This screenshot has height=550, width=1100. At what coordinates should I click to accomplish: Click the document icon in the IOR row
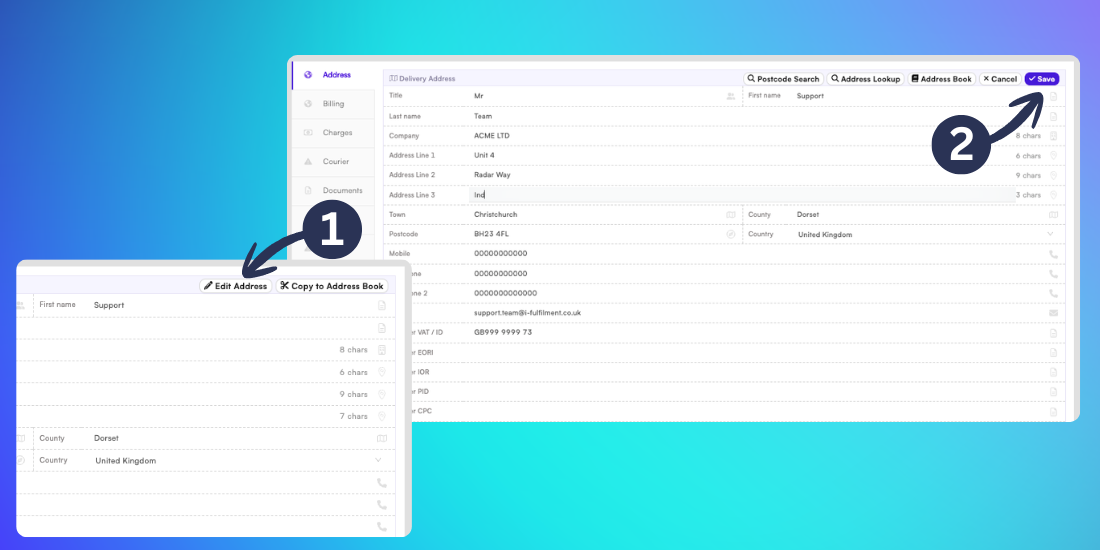point(1053,372)
